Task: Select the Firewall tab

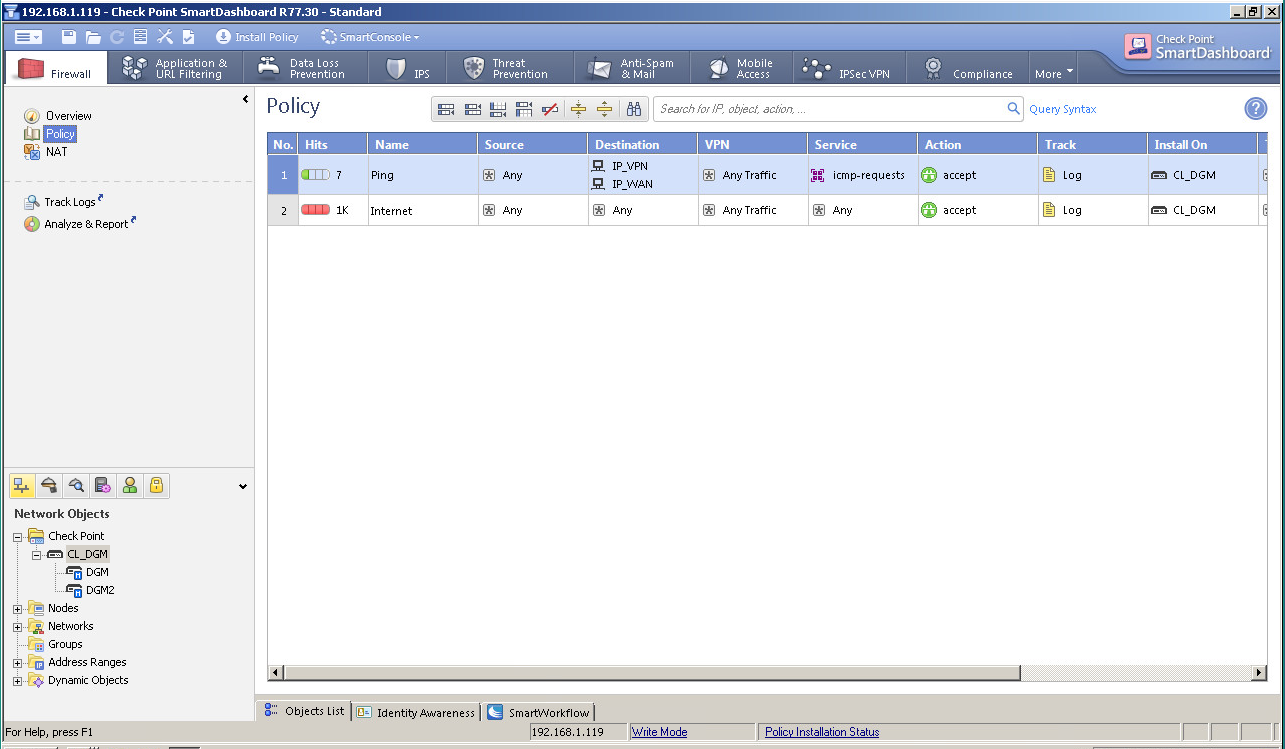Action: pyautogui.click(x=58, y=68)
